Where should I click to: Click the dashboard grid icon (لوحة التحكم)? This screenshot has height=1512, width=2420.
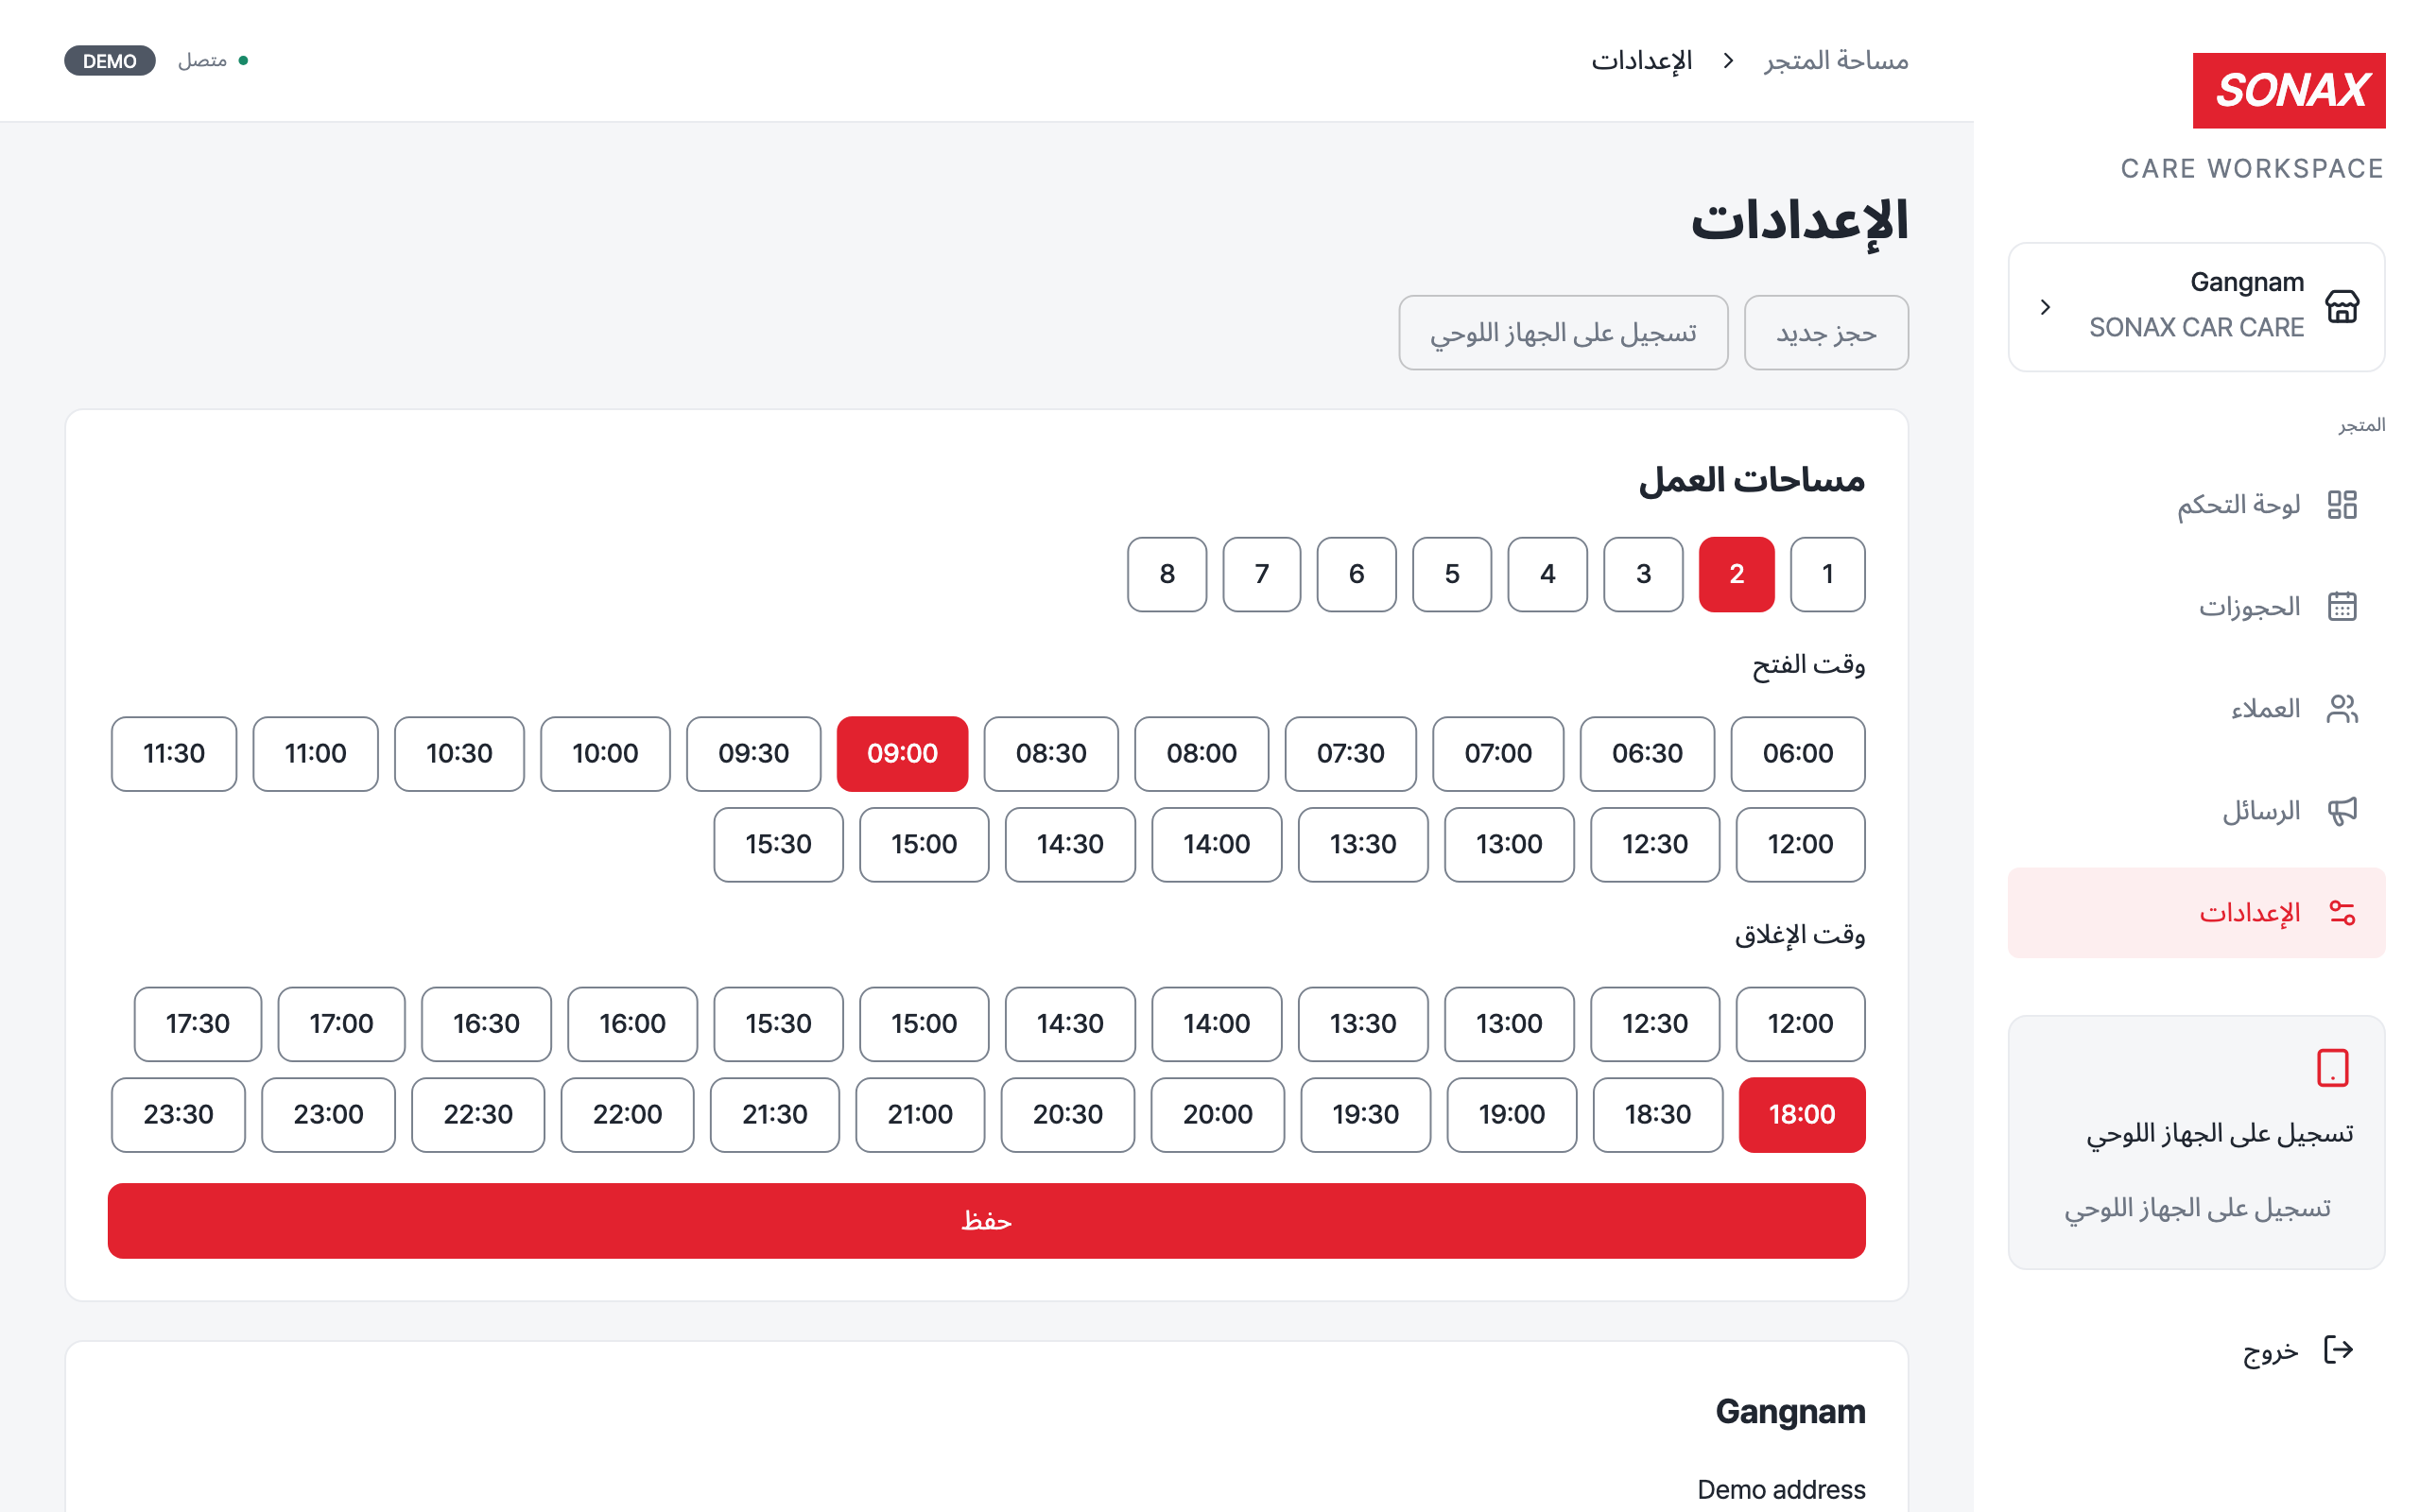pyautogui.click(x=2342, y=504)
